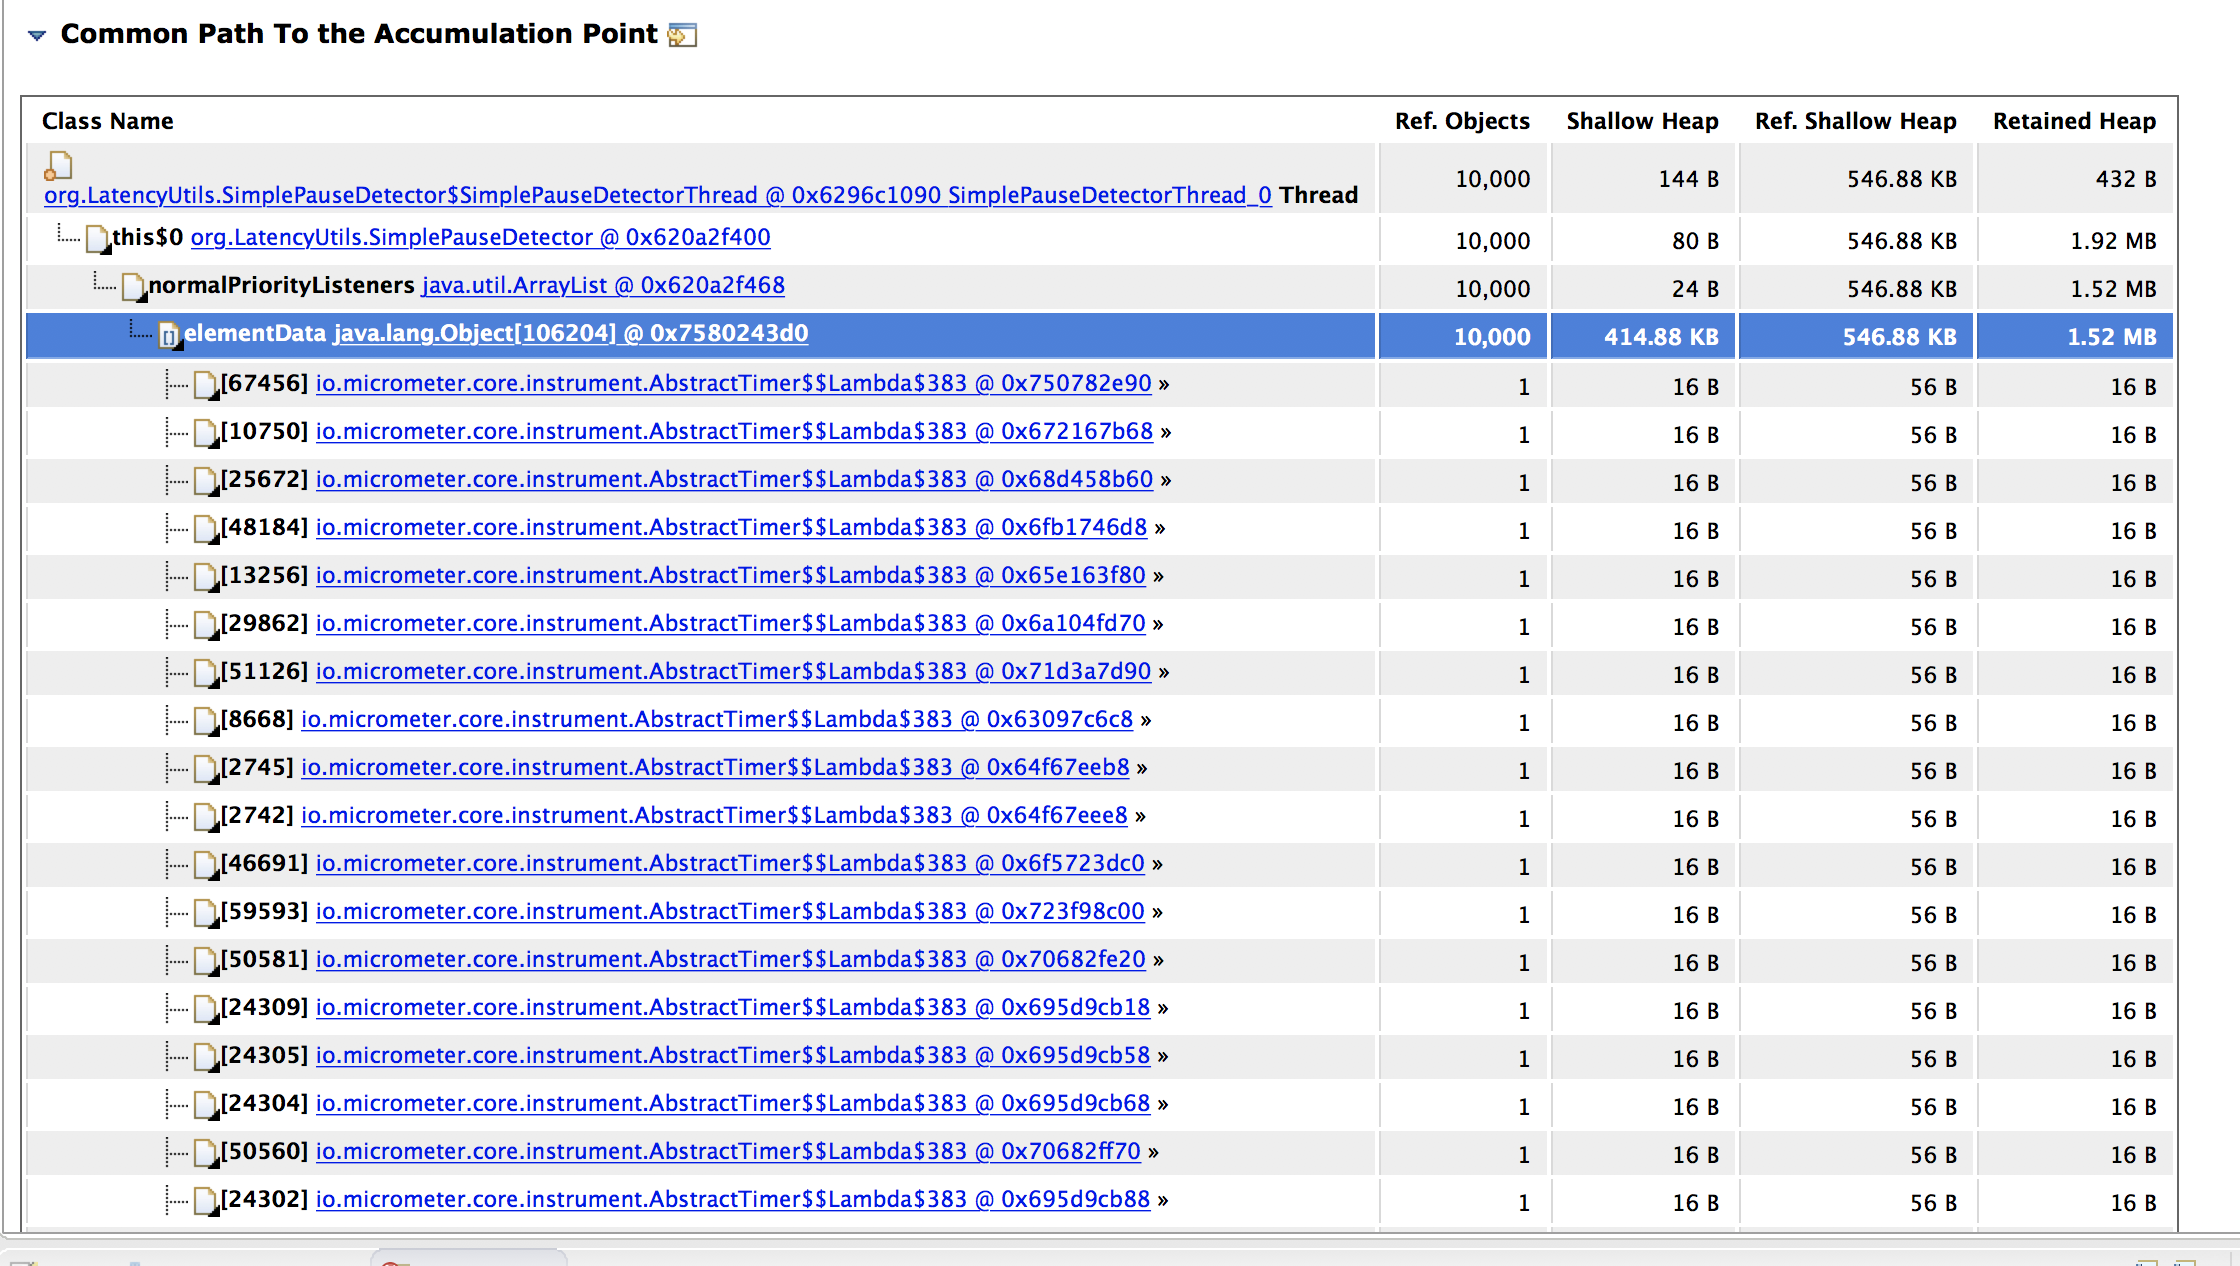Open java.lang.Object[106204] @ 0x7580243d0
The height and width of the screenshot is (1266, 2240).
pyautogui.click(x=571, y=334)
